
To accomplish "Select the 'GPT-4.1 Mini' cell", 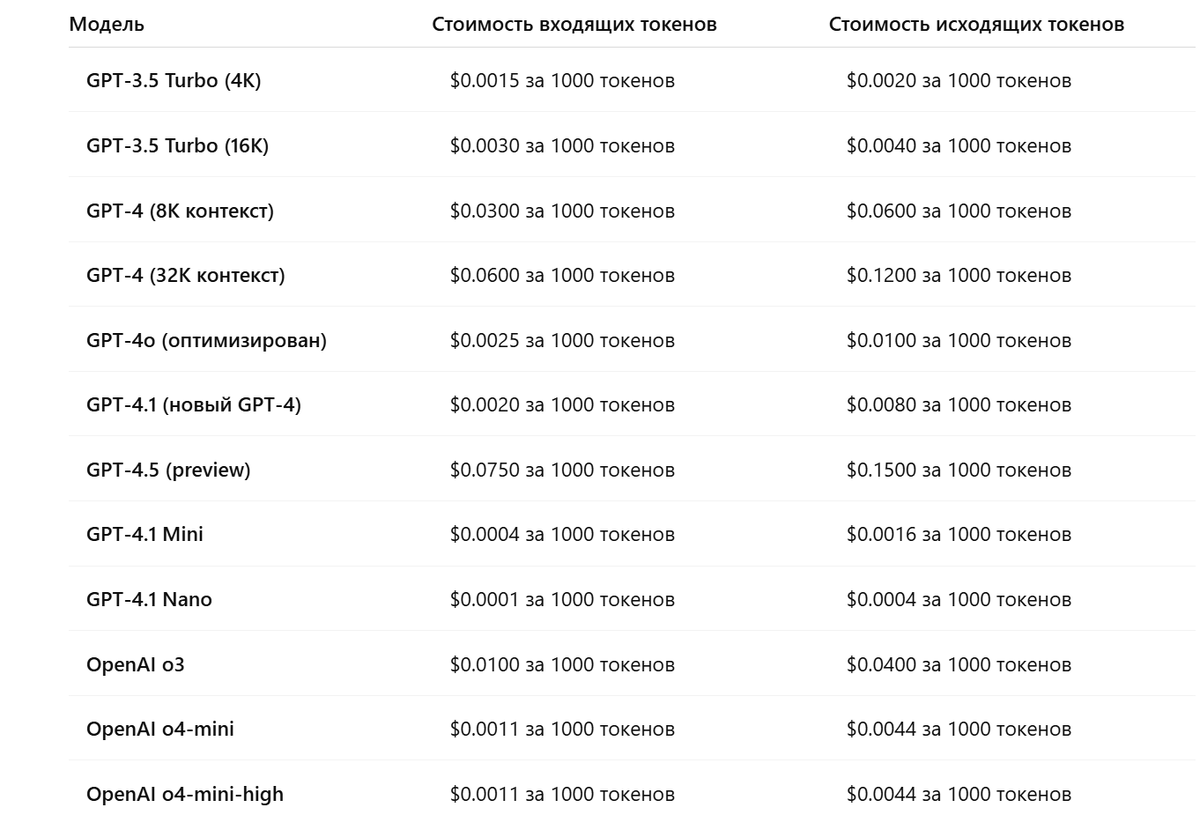I will (x=145, y=535).
